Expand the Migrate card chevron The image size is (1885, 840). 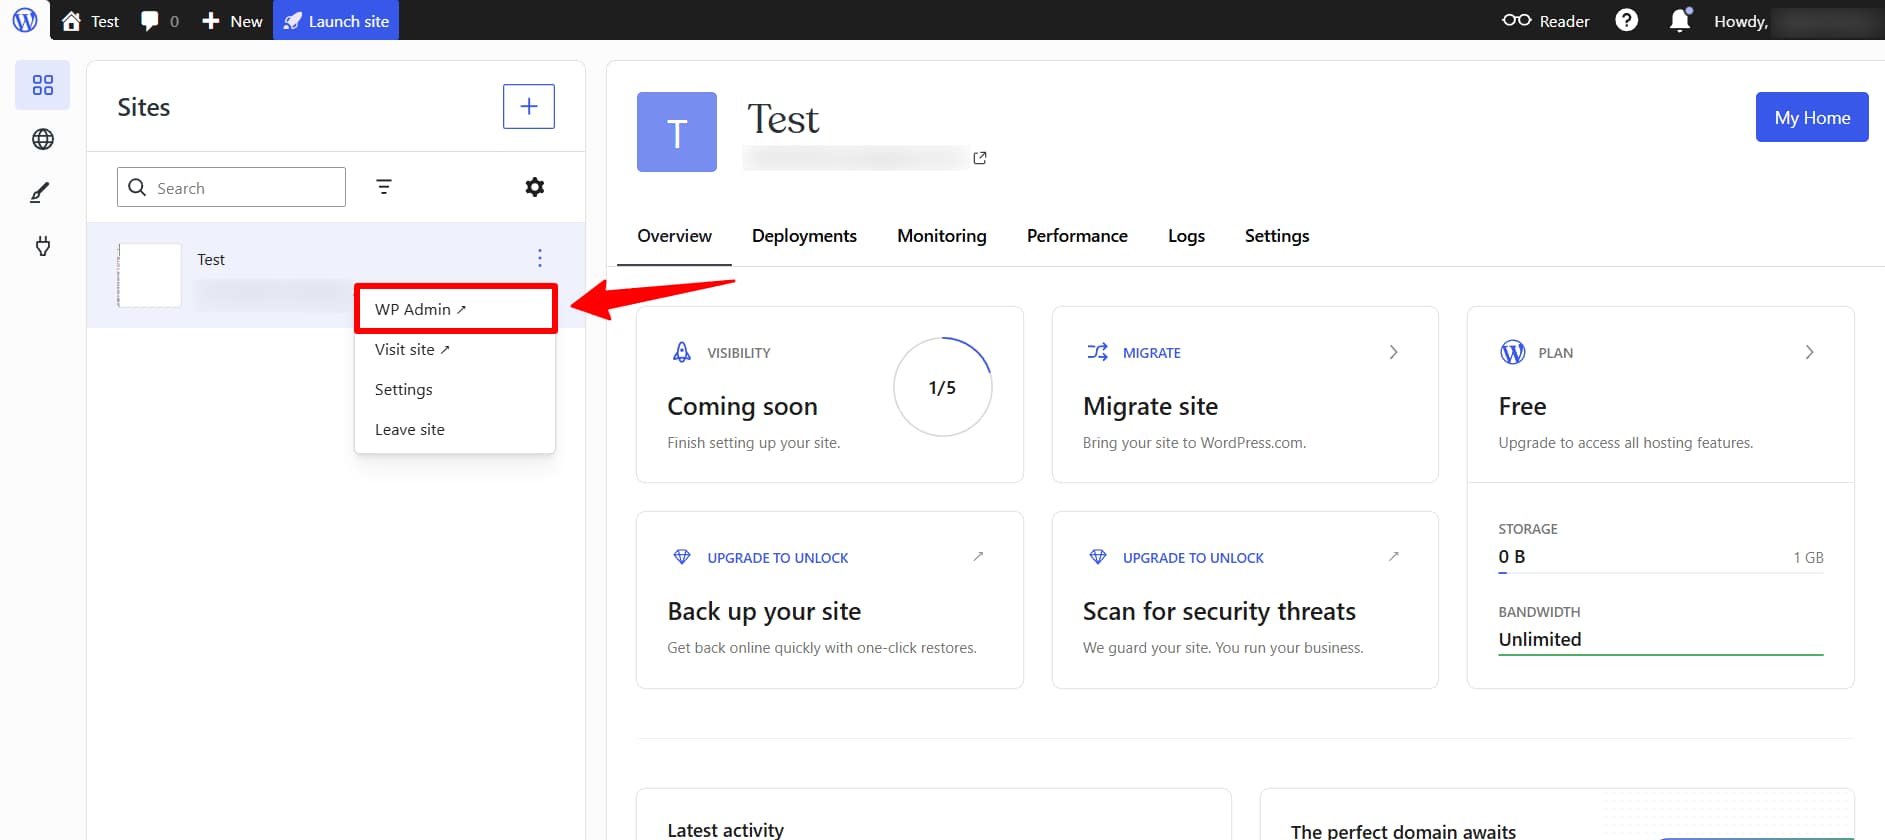(x=1394, y=352)
